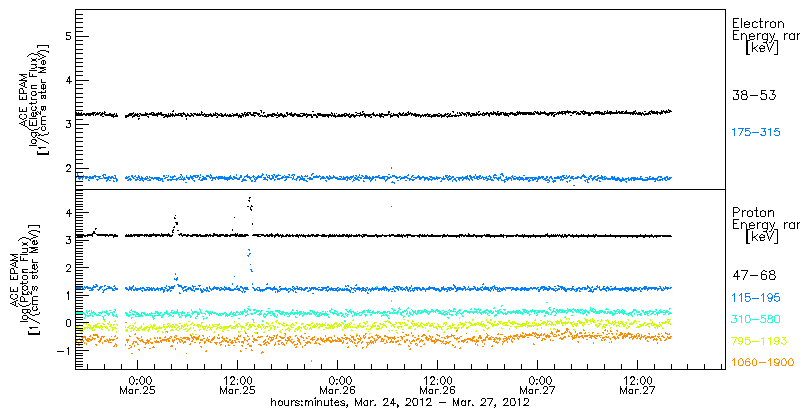Click y-axis value "1" in proton panel

67,295
